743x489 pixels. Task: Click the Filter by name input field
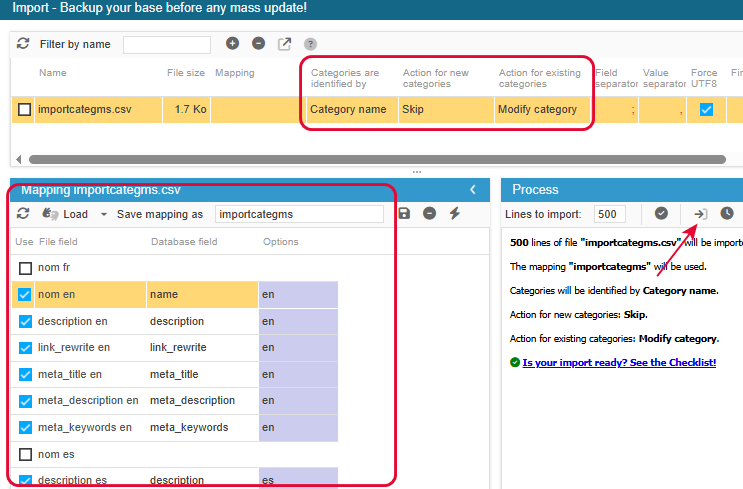(167, 45)
